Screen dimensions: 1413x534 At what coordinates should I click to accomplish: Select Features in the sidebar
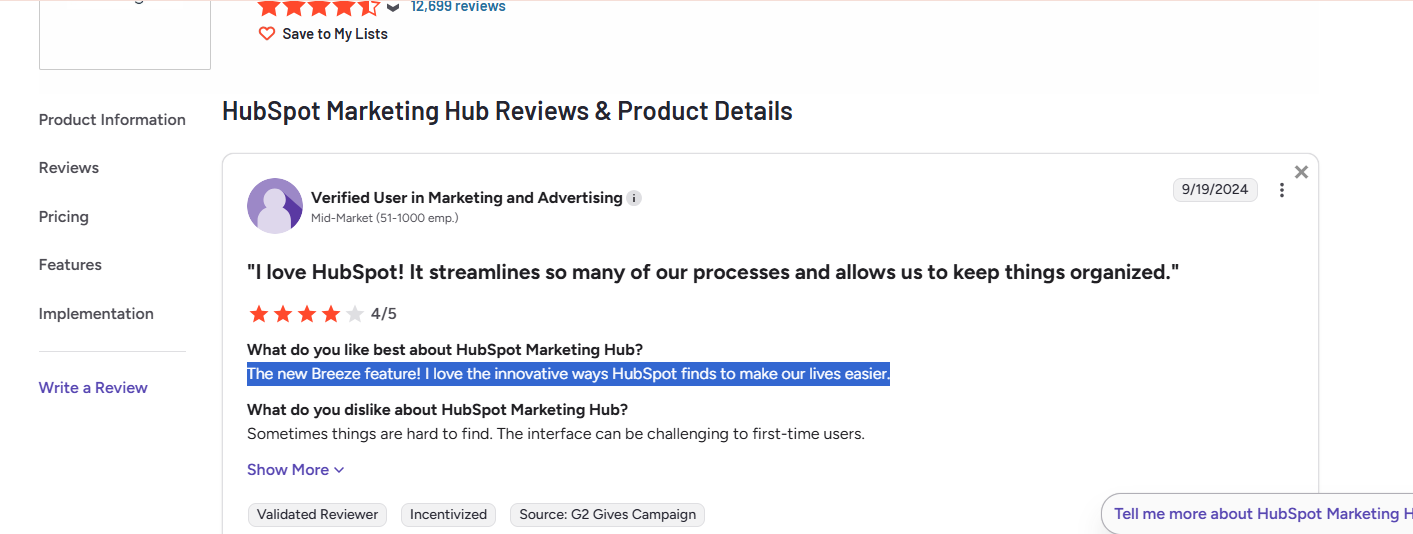pyautogui.click(x=70, y=265)
